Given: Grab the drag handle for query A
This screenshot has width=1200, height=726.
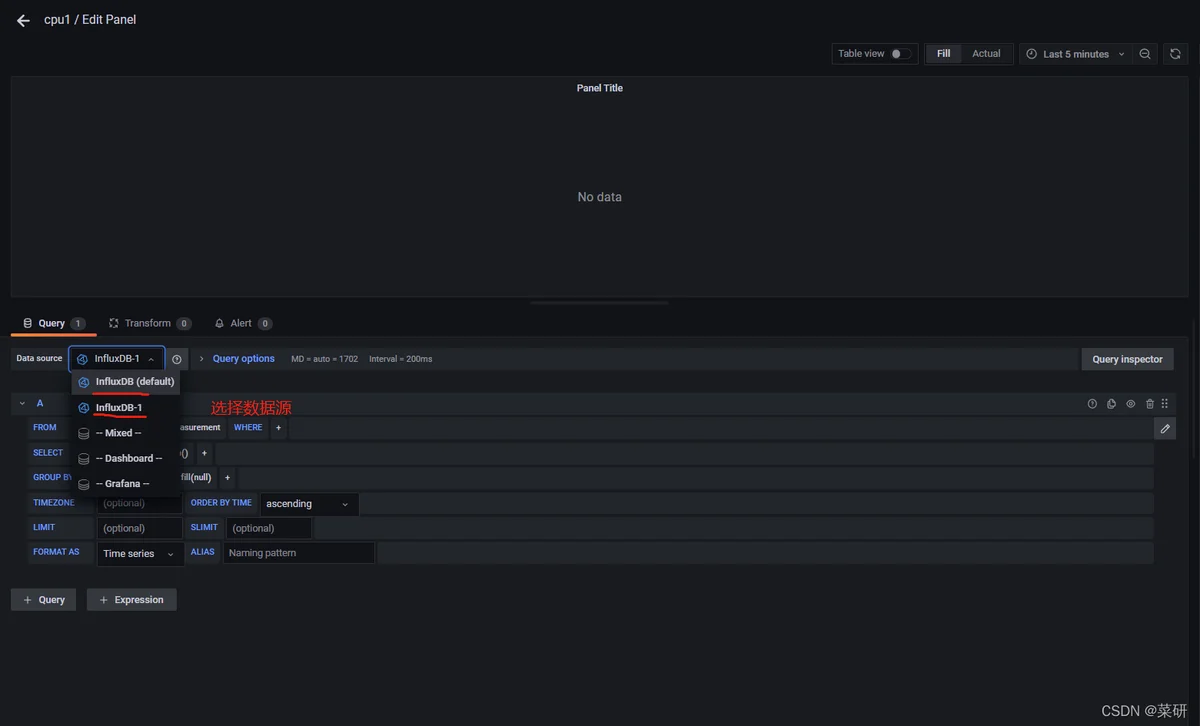Looking at the screenshot, I should click(x=1165, y=403).
